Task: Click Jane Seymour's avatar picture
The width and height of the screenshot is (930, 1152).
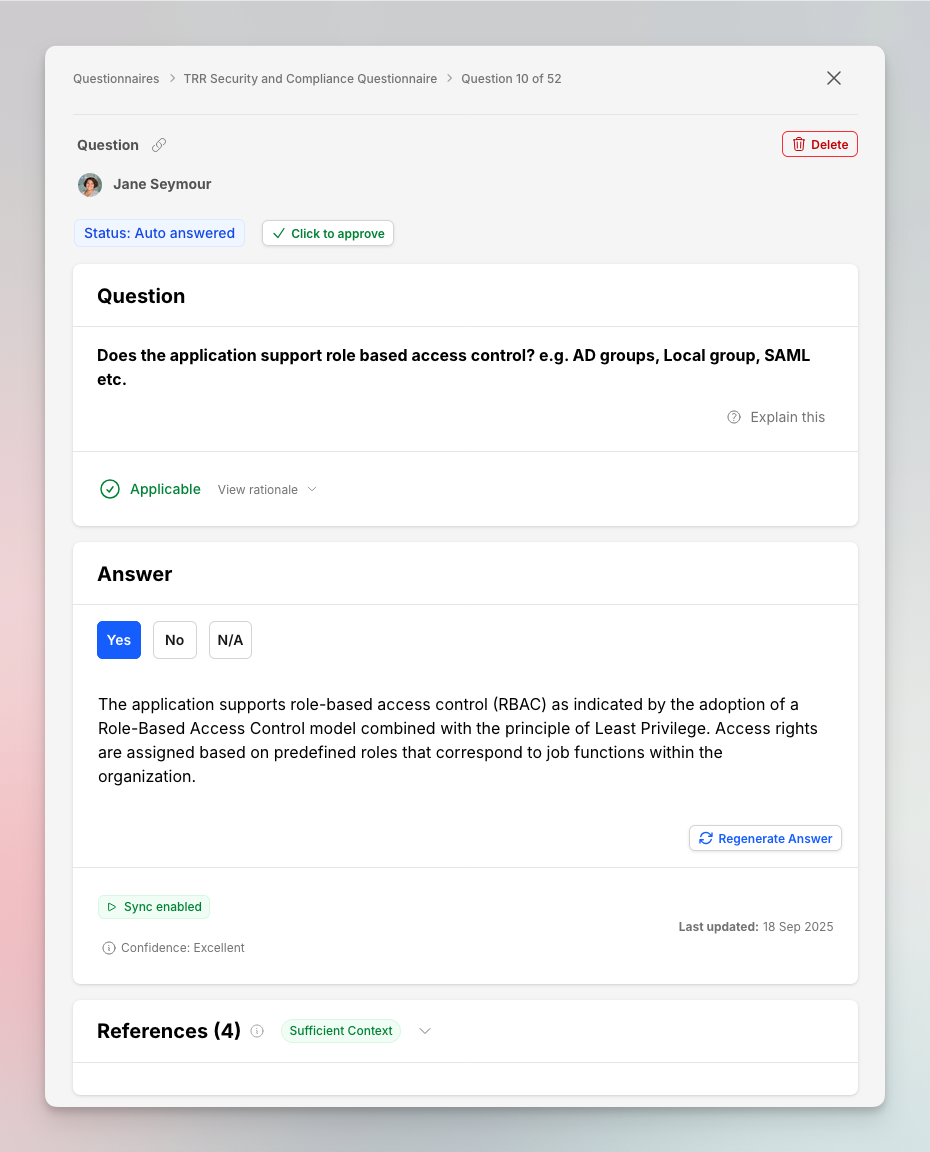Action: [x=90, y=184]
